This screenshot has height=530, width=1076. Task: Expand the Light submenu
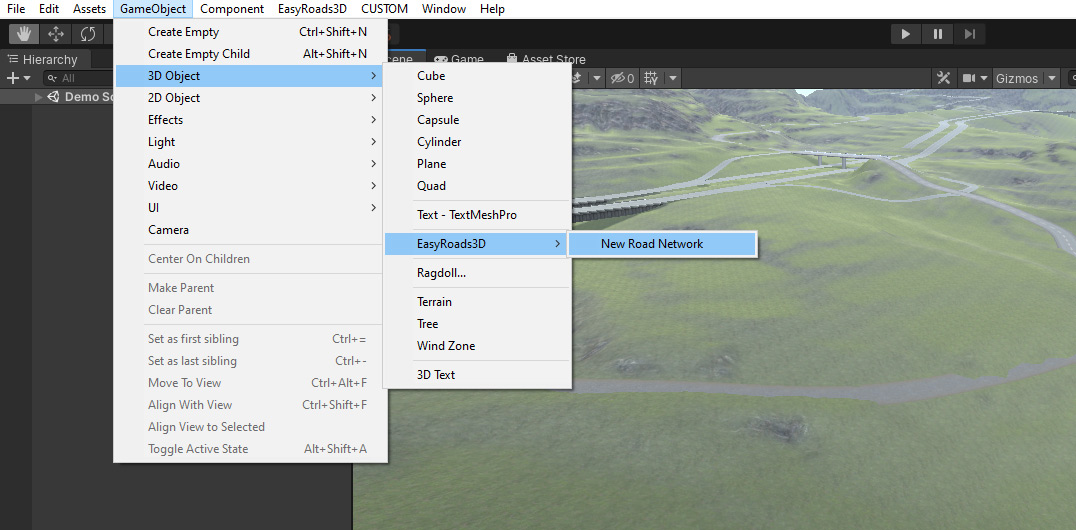click(250, 141)
